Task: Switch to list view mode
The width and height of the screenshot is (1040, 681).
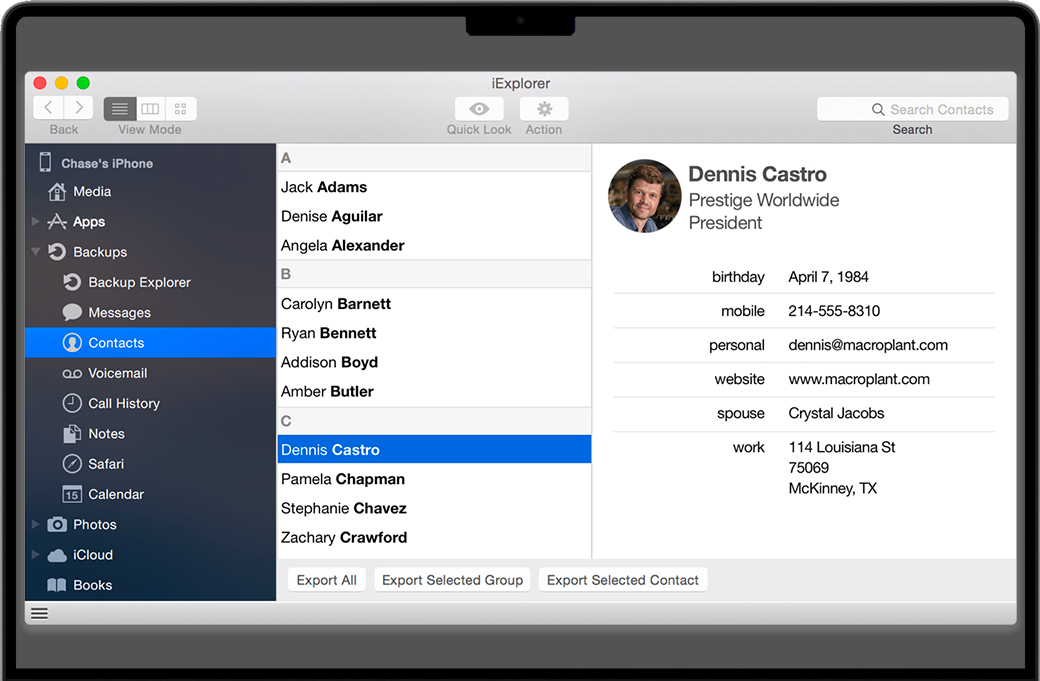Action: pos(120,109)
